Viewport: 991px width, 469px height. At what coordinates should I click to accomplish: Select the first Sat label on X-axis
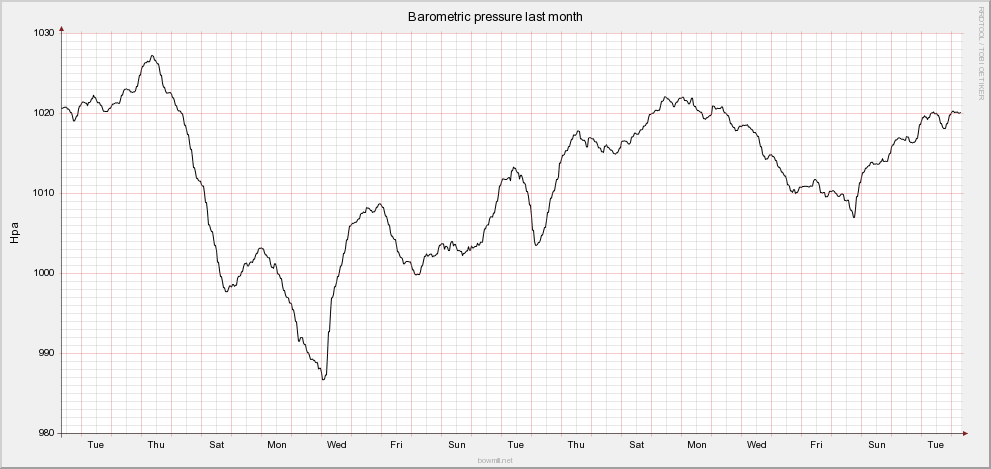pos(217,444)
